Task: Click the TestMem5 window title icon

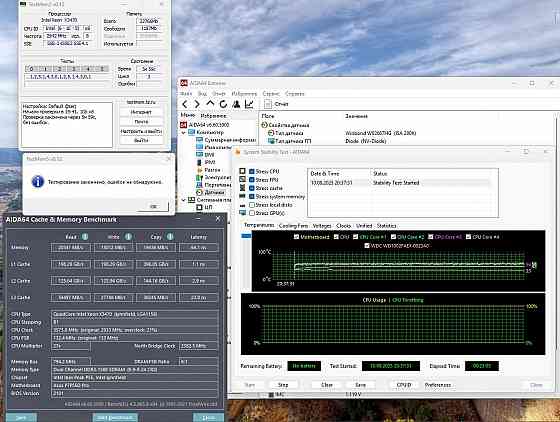Action: point(23,4)
